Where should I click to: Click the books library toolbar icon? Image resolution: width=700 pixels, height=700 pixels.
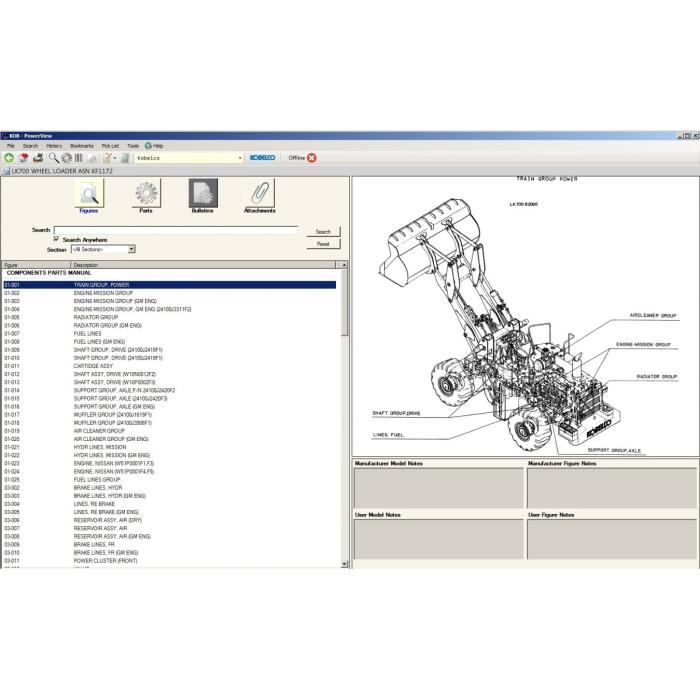click(79, 158)
